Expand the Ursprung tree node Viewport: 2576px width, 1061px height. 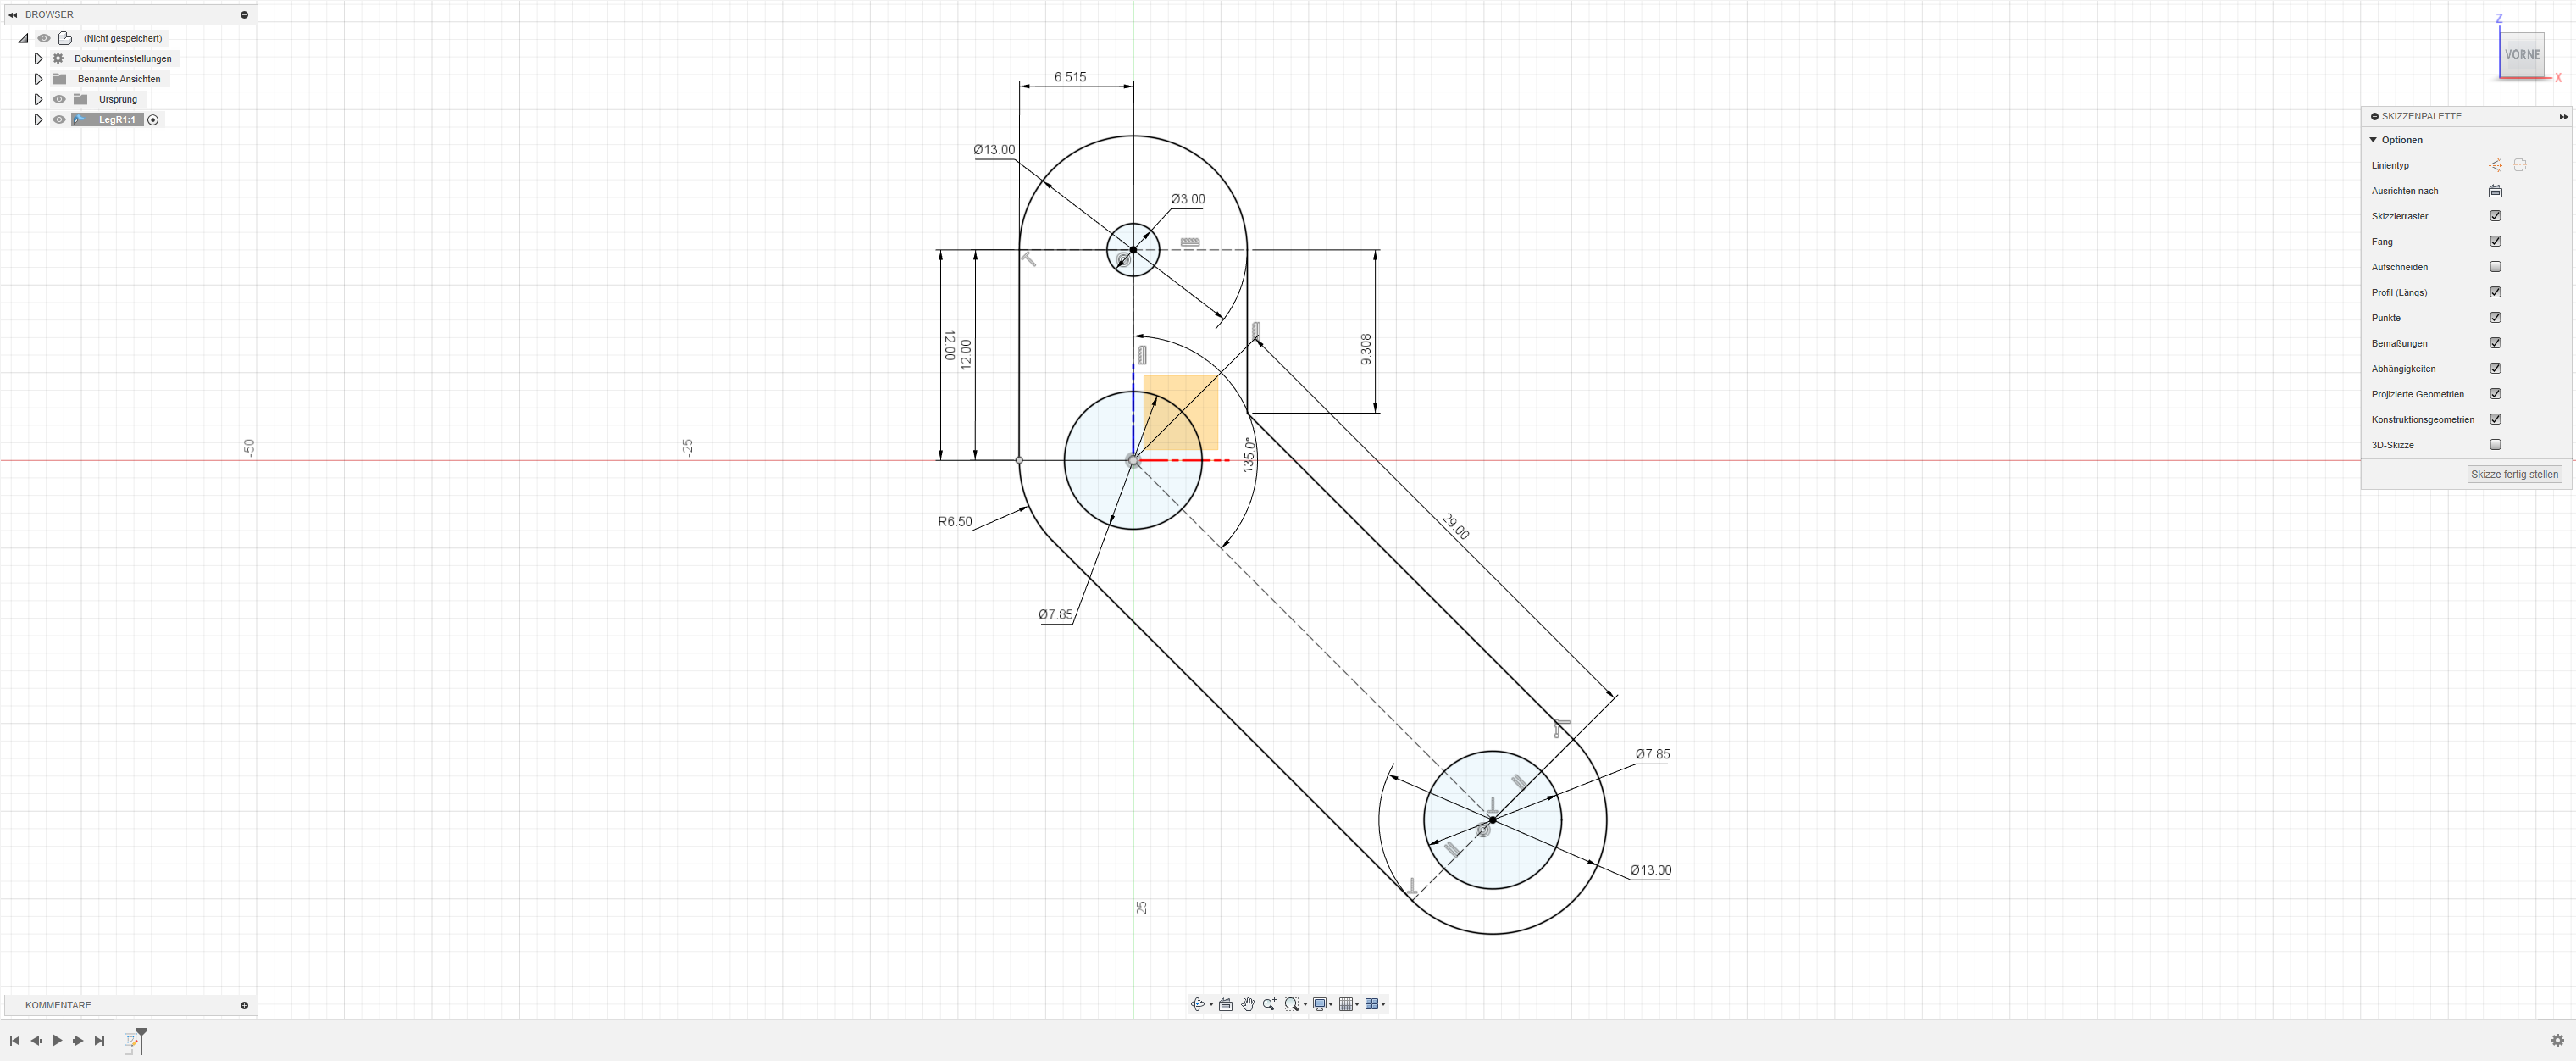38,99
